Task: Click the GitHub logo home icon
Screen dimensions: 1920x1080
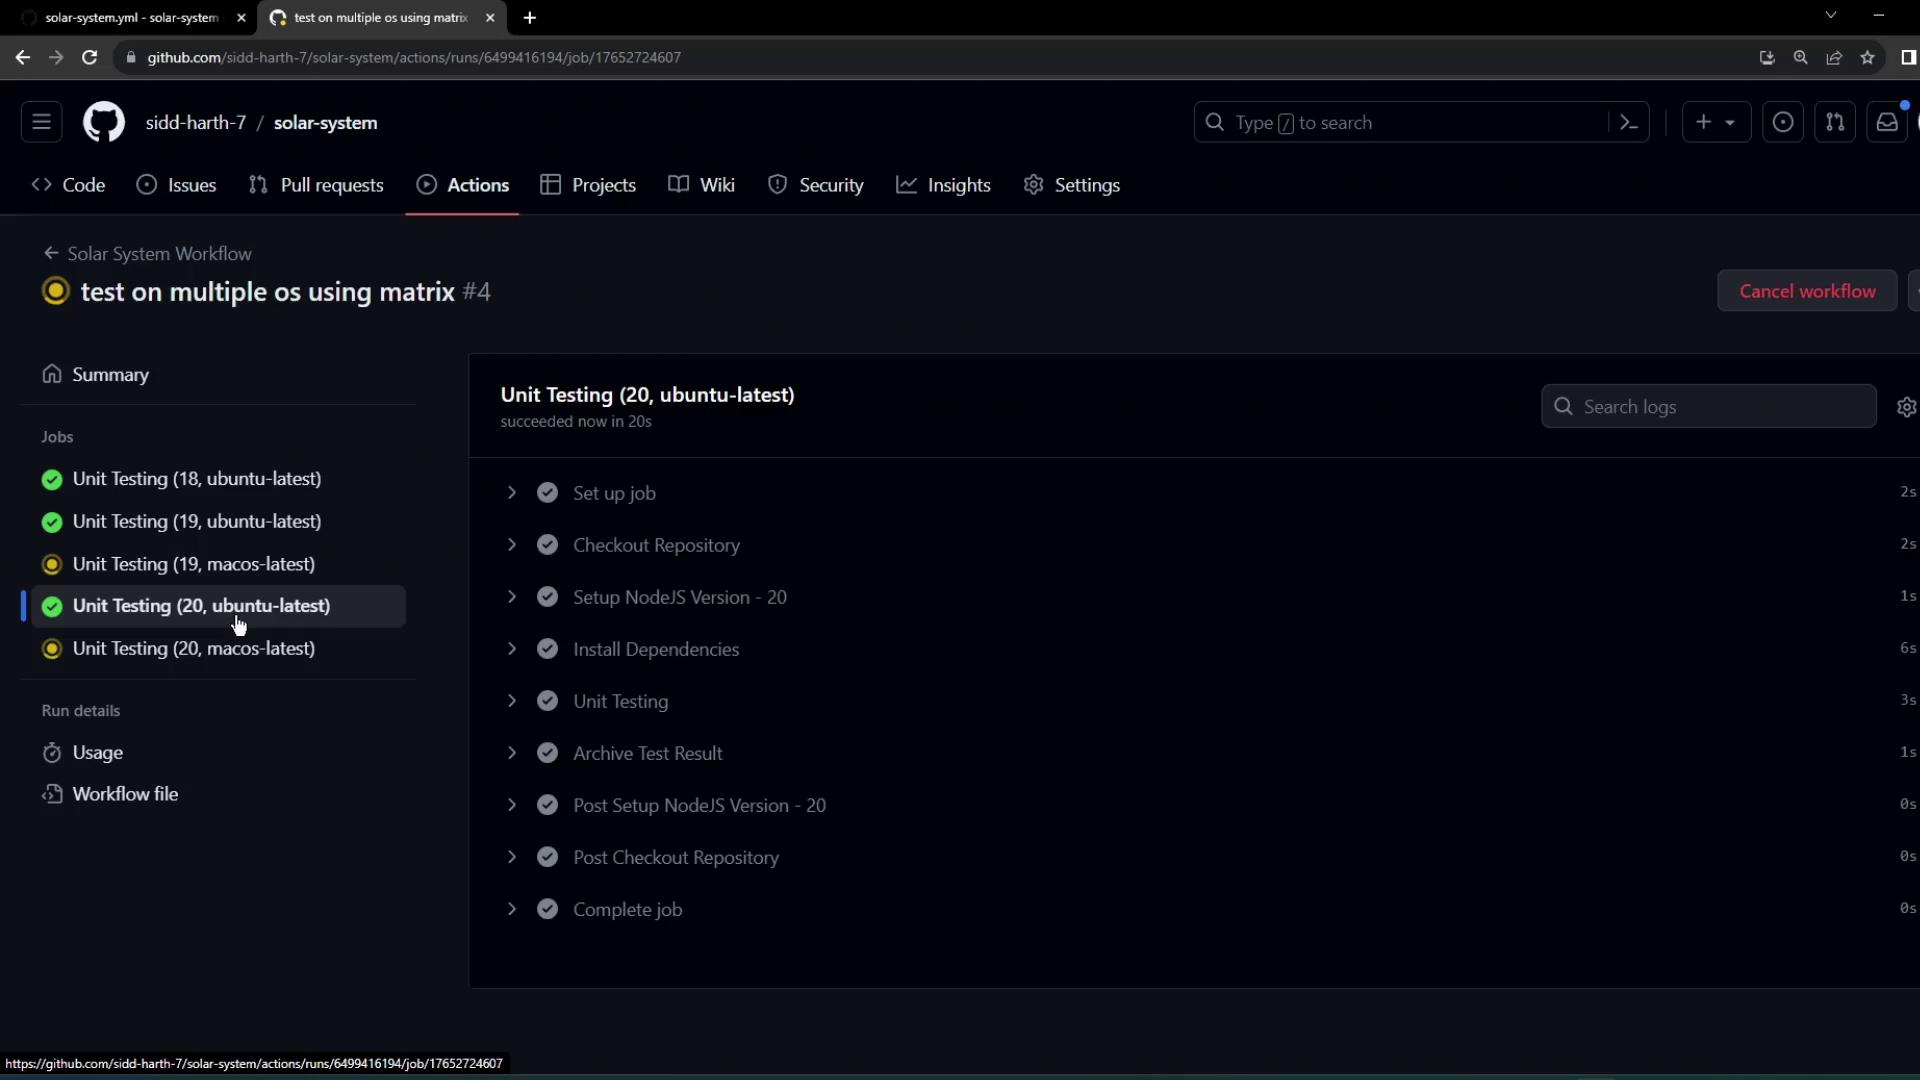Action: [x=103, y=122]
